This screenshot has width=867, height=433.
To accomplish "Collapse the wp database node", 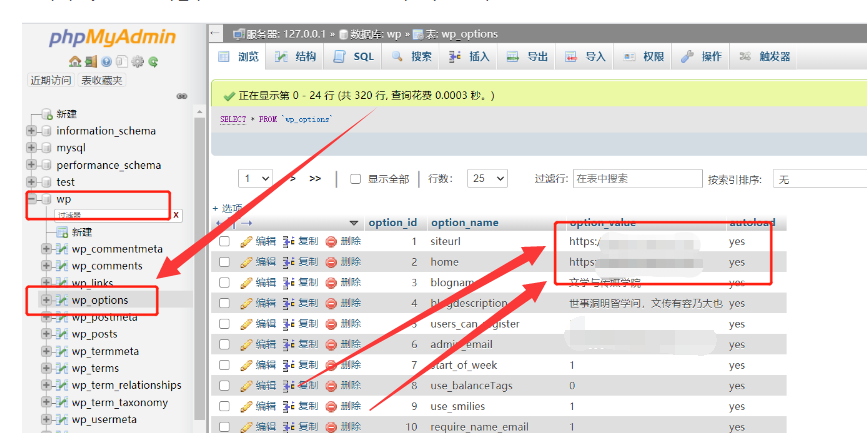I will [x=32, y=199].
